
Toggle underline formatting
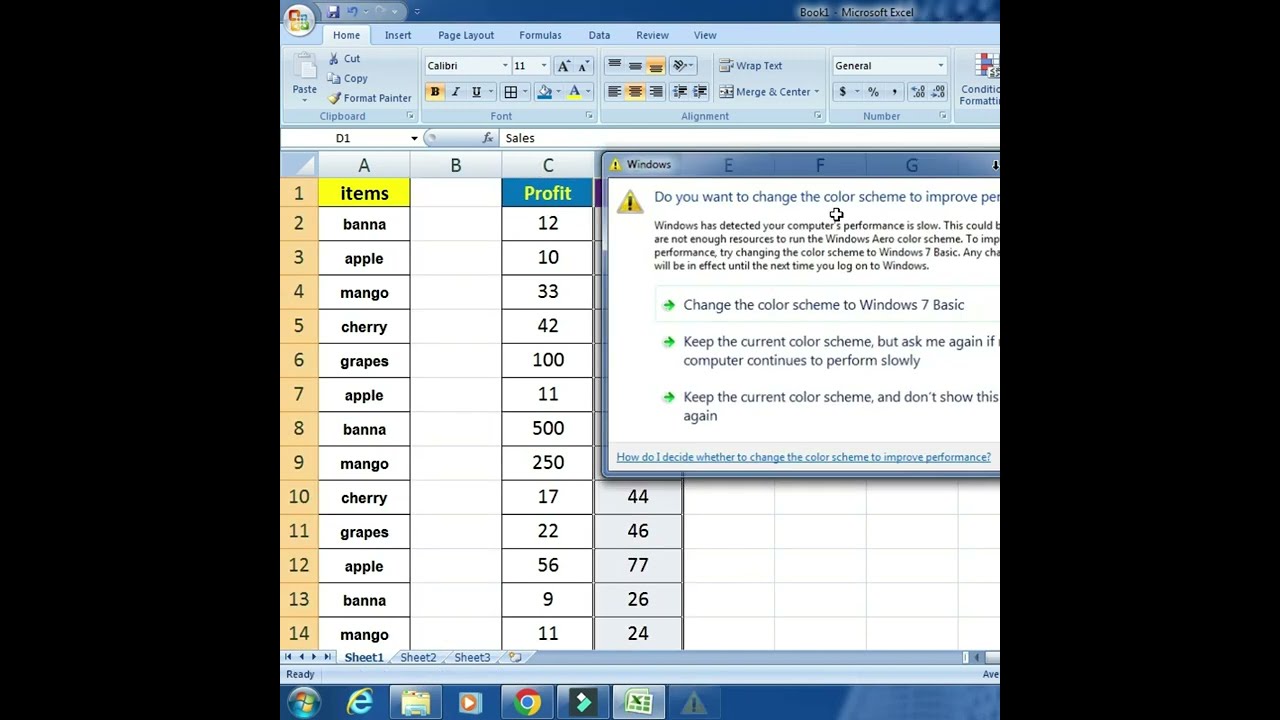pos(476,92)
